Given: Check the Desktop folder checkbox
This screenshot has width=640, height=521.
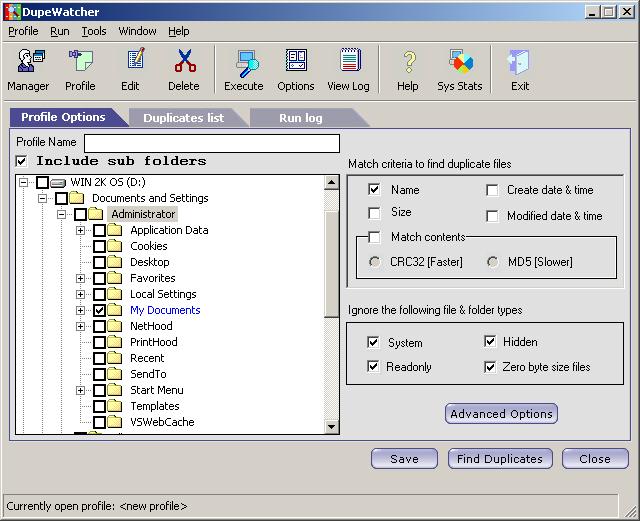Looking at the screenshot, I should (100, 262).
